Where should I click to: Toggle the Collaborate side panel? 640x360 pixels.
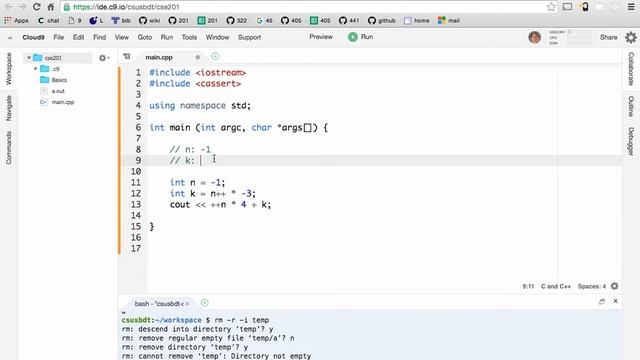click(631, 69)
